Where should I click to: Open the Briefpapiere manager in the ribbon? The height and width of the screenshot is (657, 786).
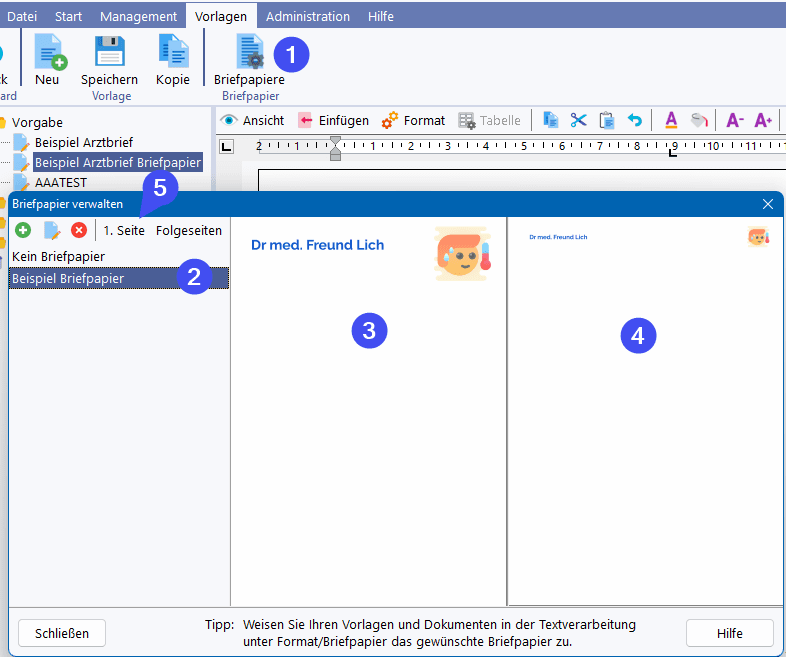click(x=249, y=58)
